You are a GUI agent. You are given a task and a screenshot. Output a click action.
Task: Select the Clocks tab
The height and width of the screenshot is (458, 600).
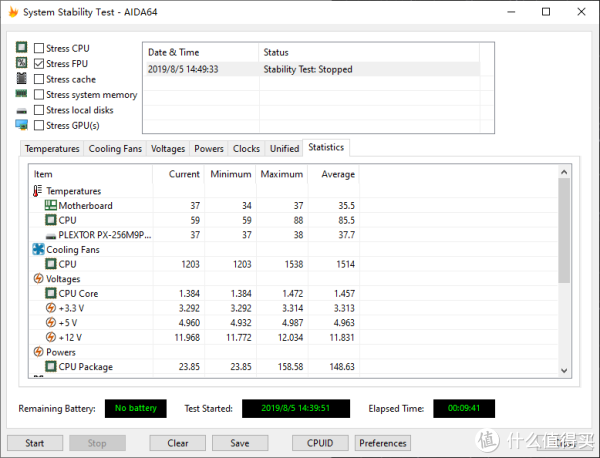click(x=246, y=148)
